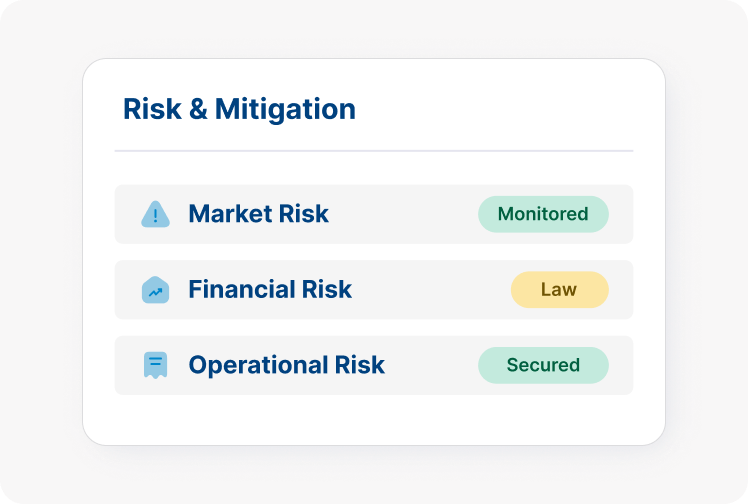The image size is (748, 504).
Task: Click the Market Risk warning triangle icon
Action: pos(155,214)
